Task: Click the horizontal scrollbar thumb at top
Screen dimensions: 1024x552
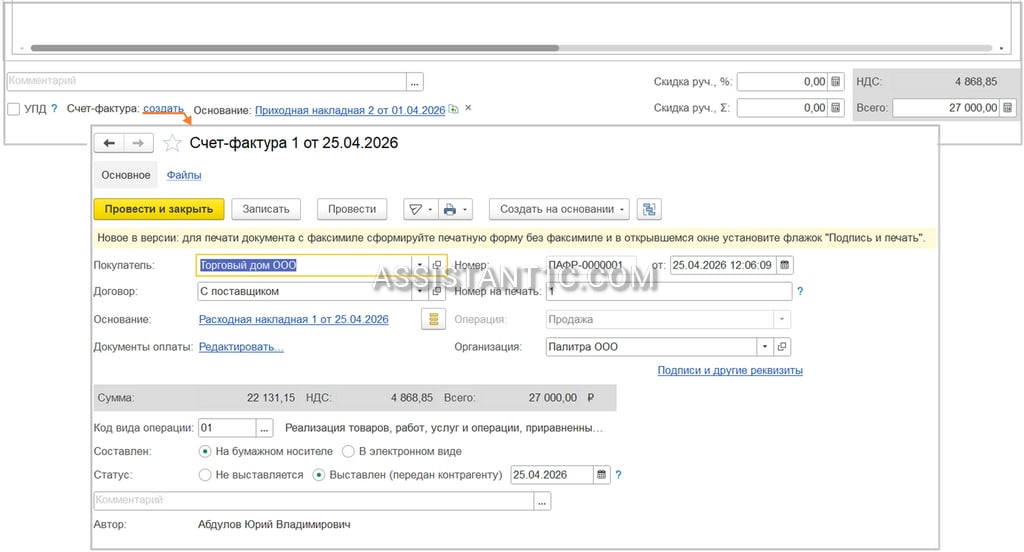Action: [x=295, y=48]
